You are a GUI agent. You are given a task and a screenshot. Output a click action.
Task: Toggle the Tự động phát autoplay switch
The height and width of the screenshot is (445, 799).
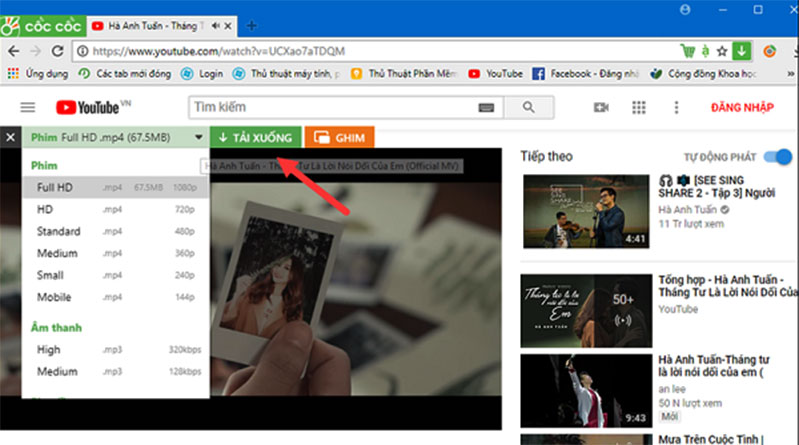[777, 157]
